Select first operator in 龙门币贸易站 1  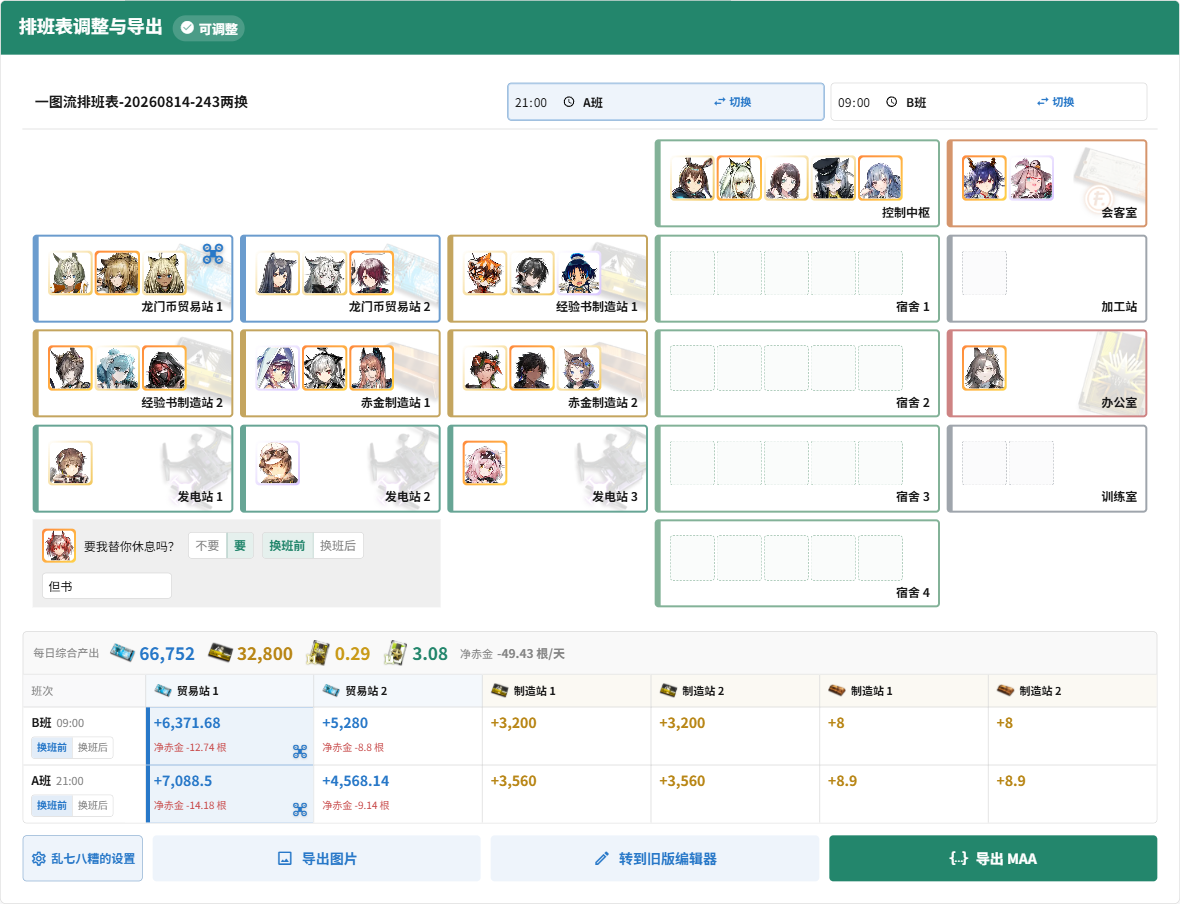[x=71, y=272]
